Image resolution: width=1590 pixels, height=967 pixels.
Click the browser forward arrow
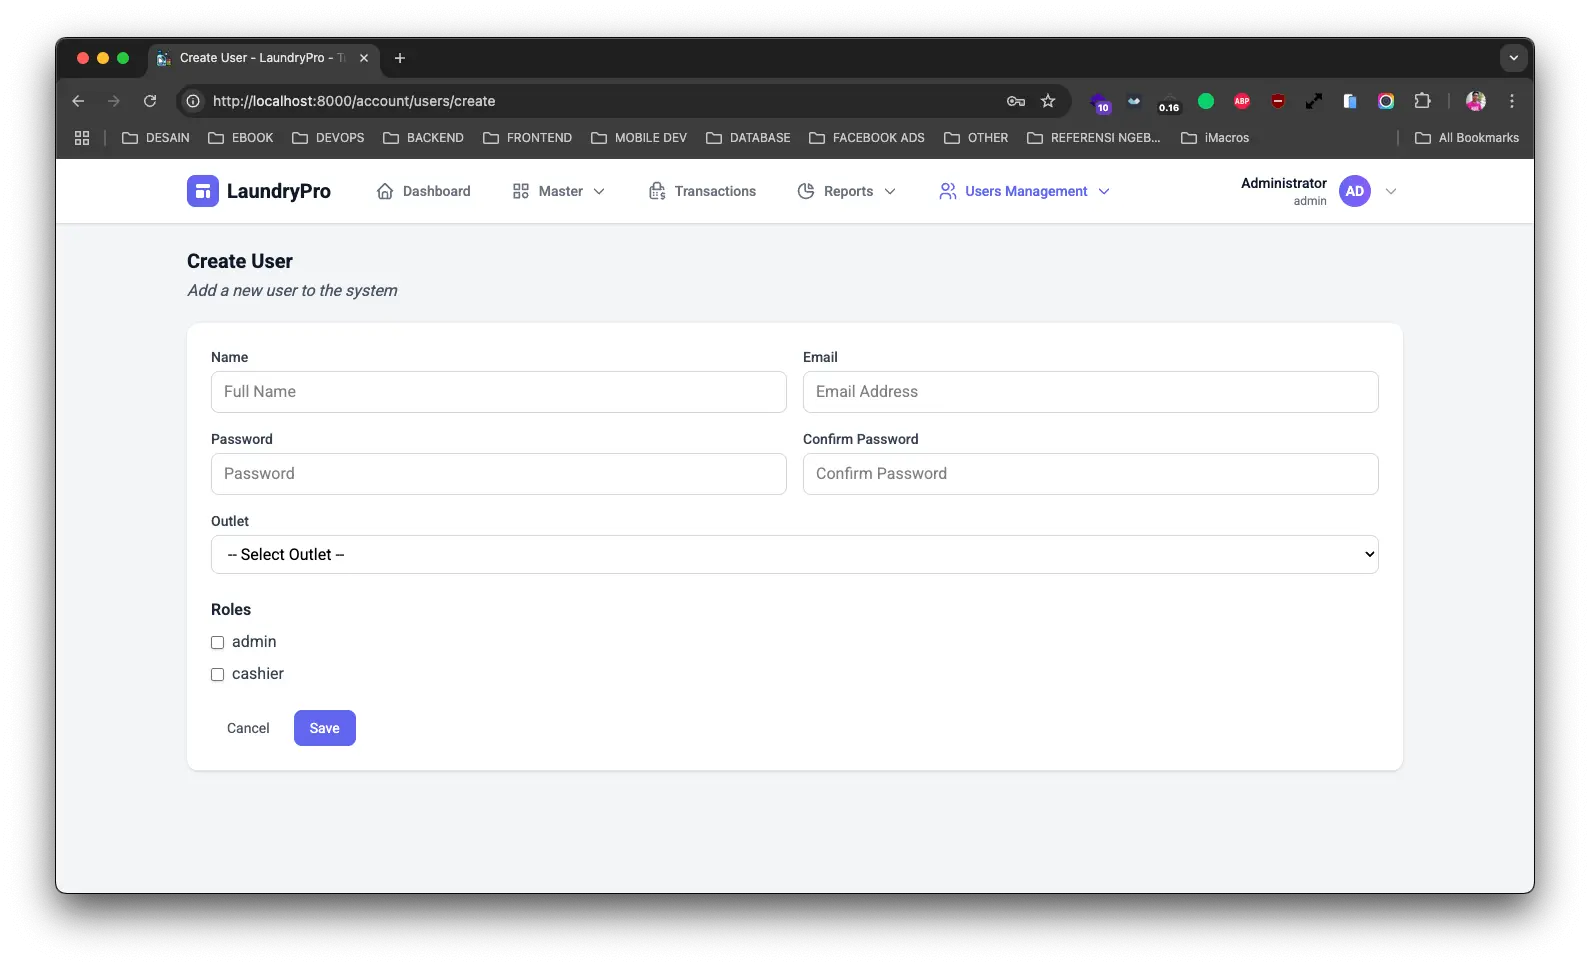tap(114, 101)
